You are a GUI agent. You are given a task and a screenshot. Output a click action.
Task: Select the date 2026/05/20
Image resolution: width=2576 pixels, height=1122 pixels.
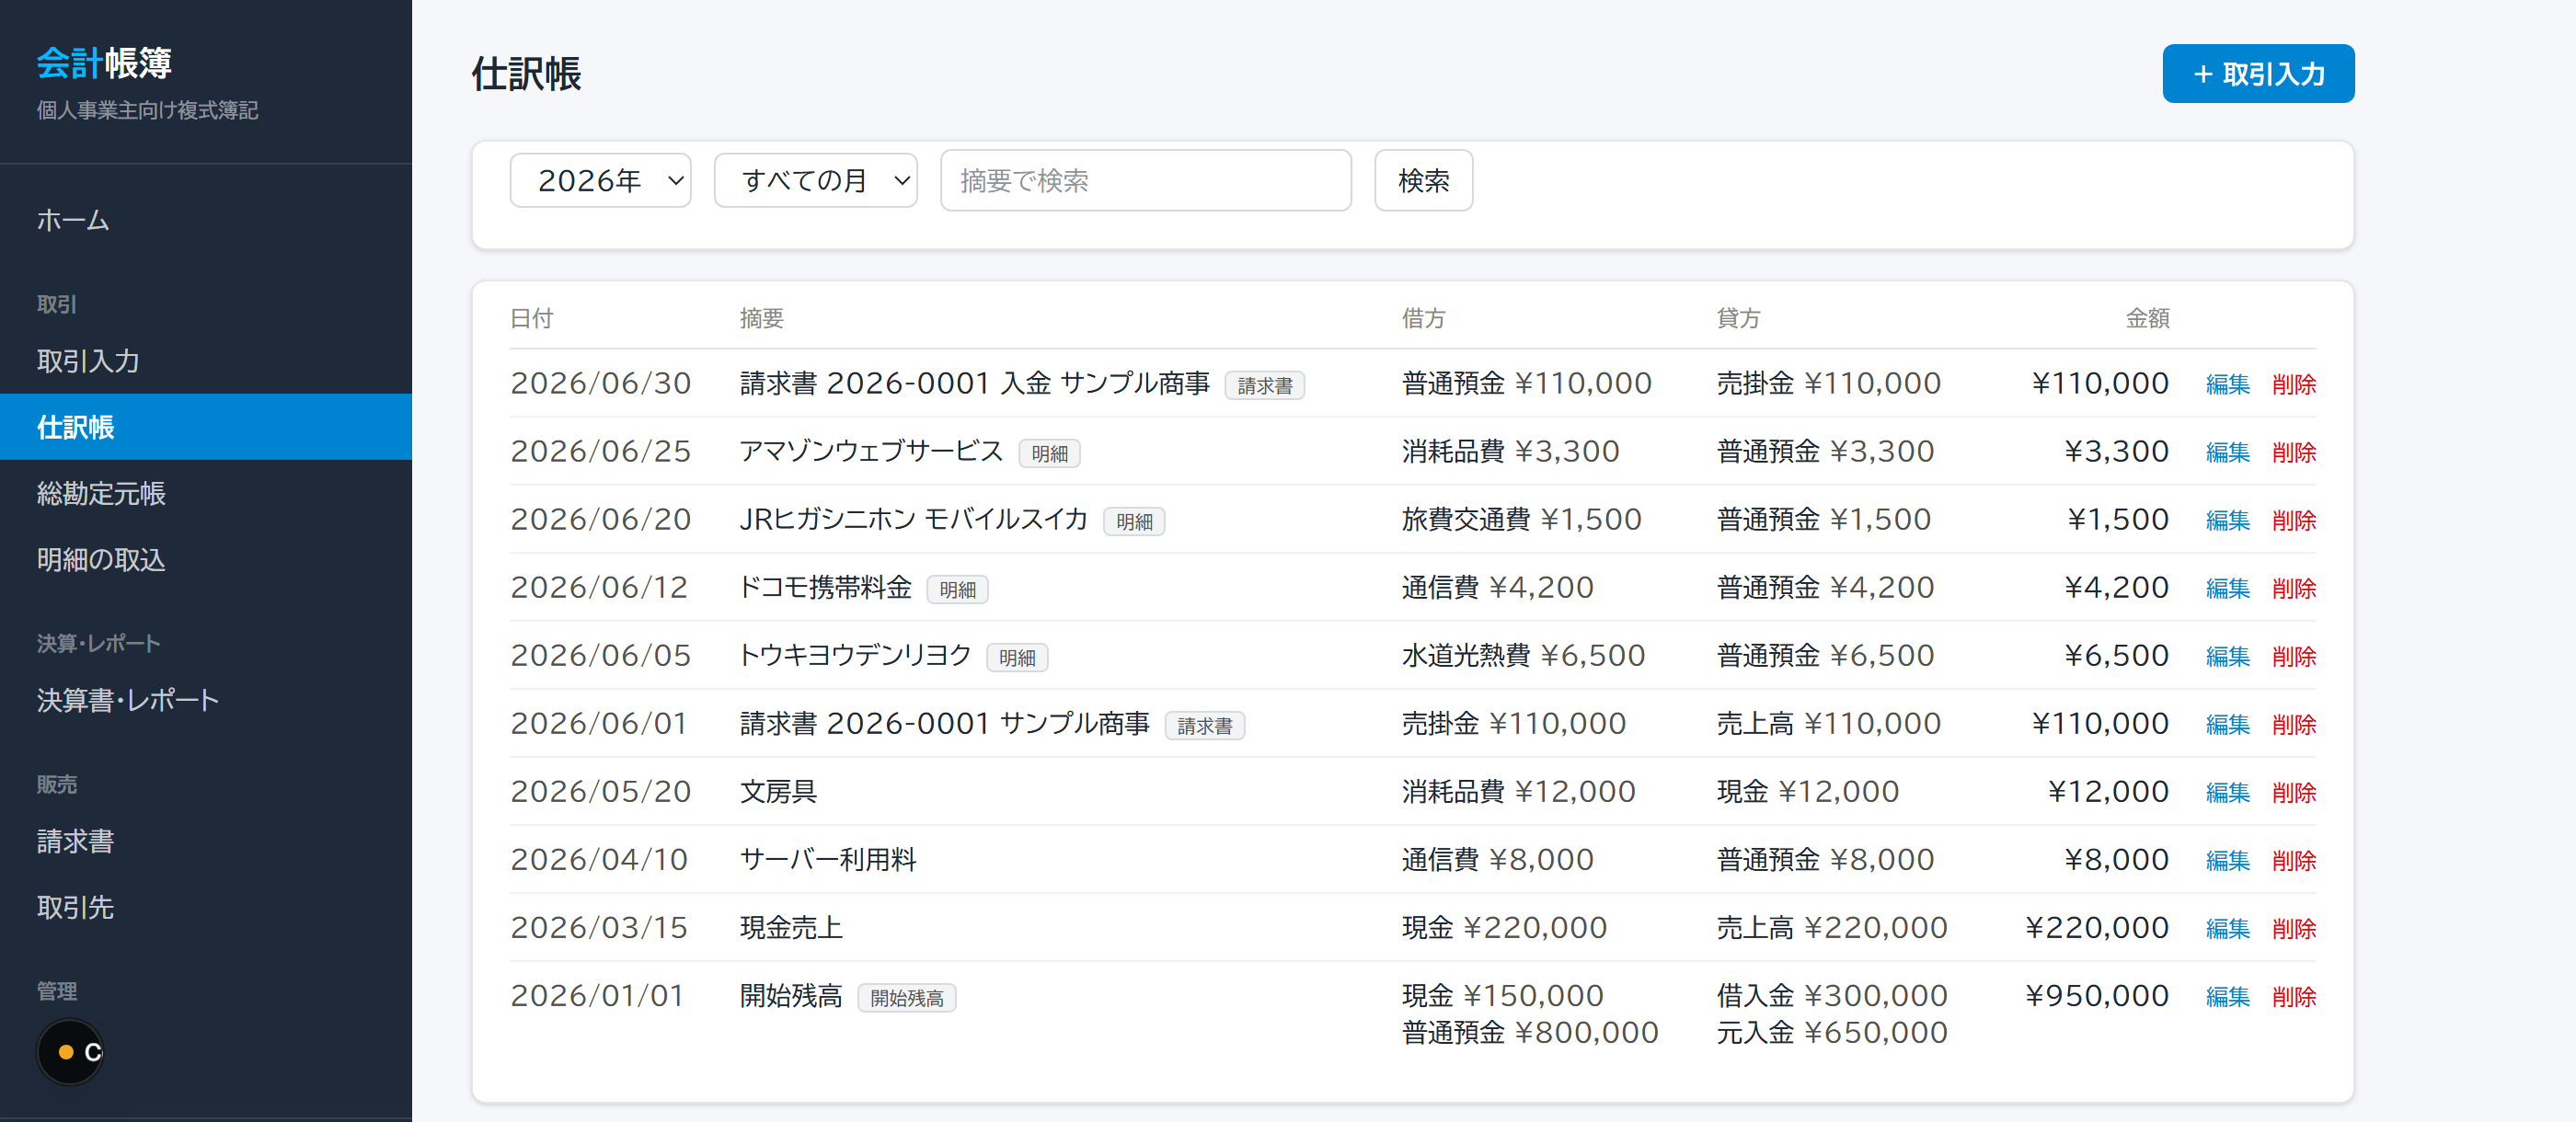pos(600,791)
